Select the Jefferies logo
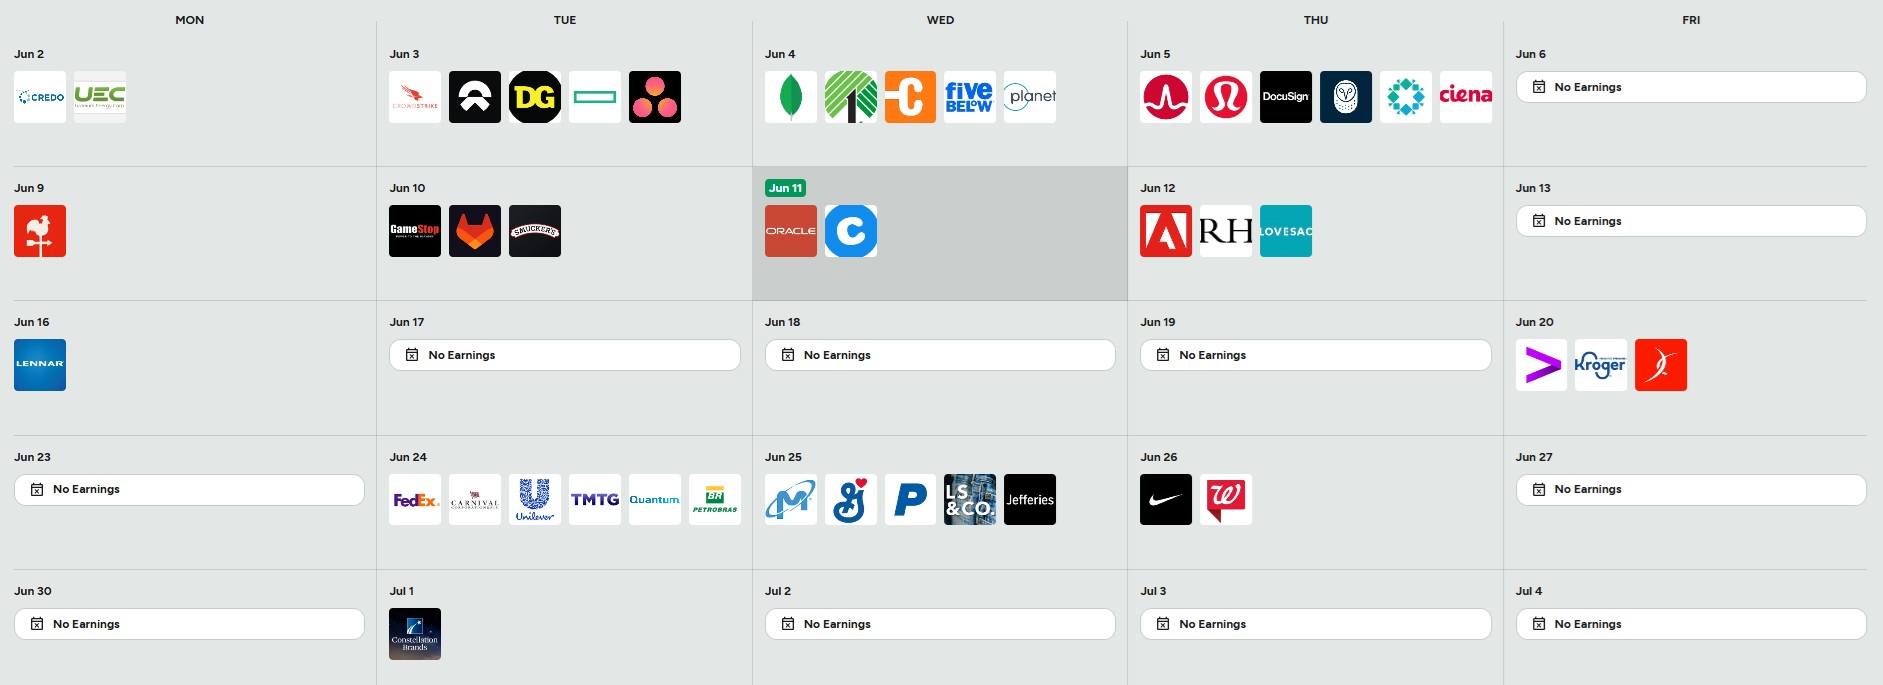The width and height of the screenshot is (1883, 685). pos(1030,500)
